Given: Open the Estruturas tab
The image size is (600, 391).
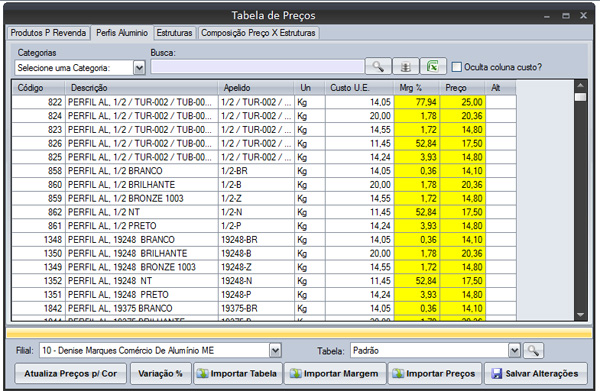Looking at the screenshot, I should click(x=174, y=33).
